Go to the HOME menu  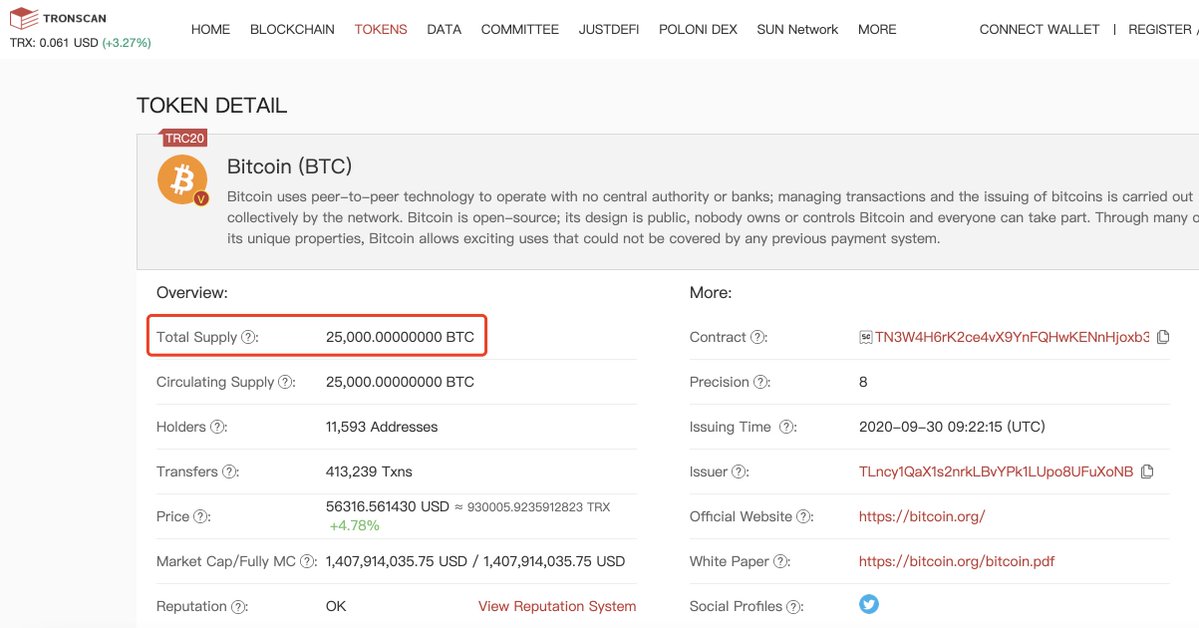point(210,29)
